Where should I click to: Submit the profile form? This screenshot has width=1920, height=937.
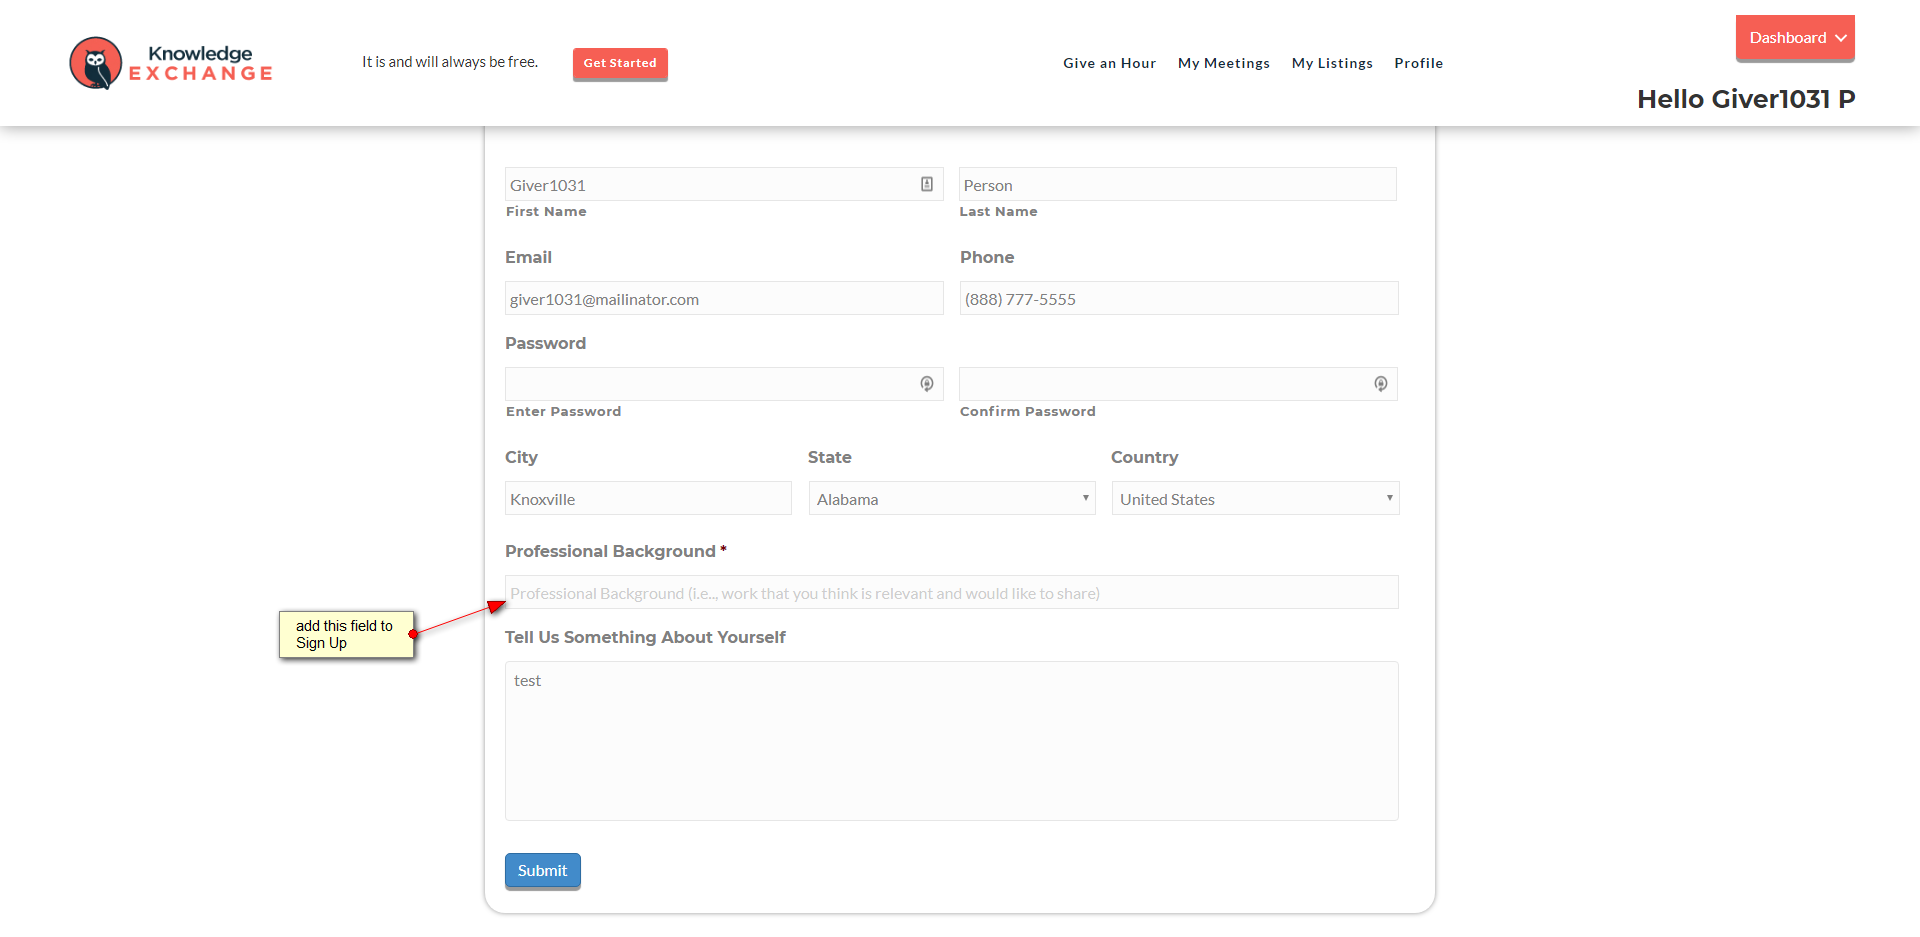(x=542, y=870)
